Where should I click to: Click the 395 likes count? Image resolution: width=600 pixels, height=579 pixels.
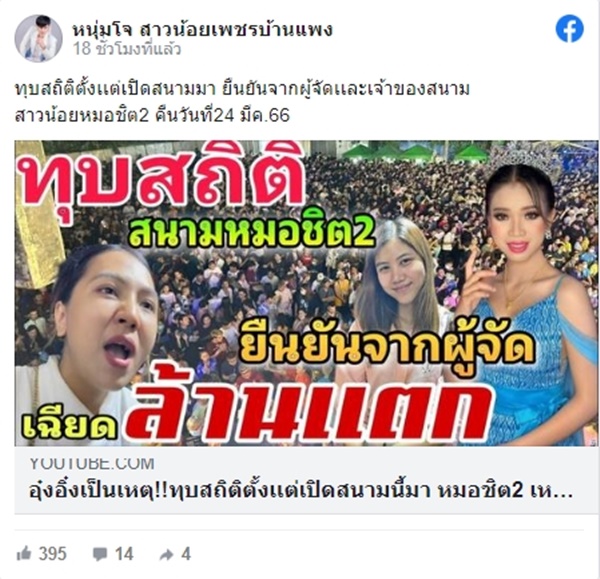(x=53, y=554)
